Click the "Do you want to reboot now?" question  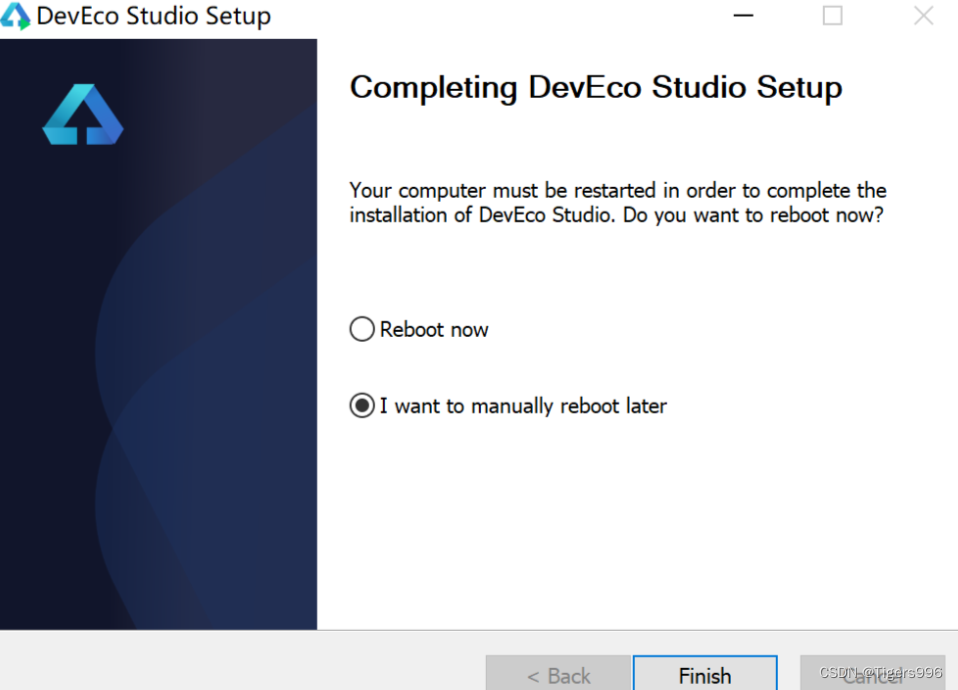point(753,215)
